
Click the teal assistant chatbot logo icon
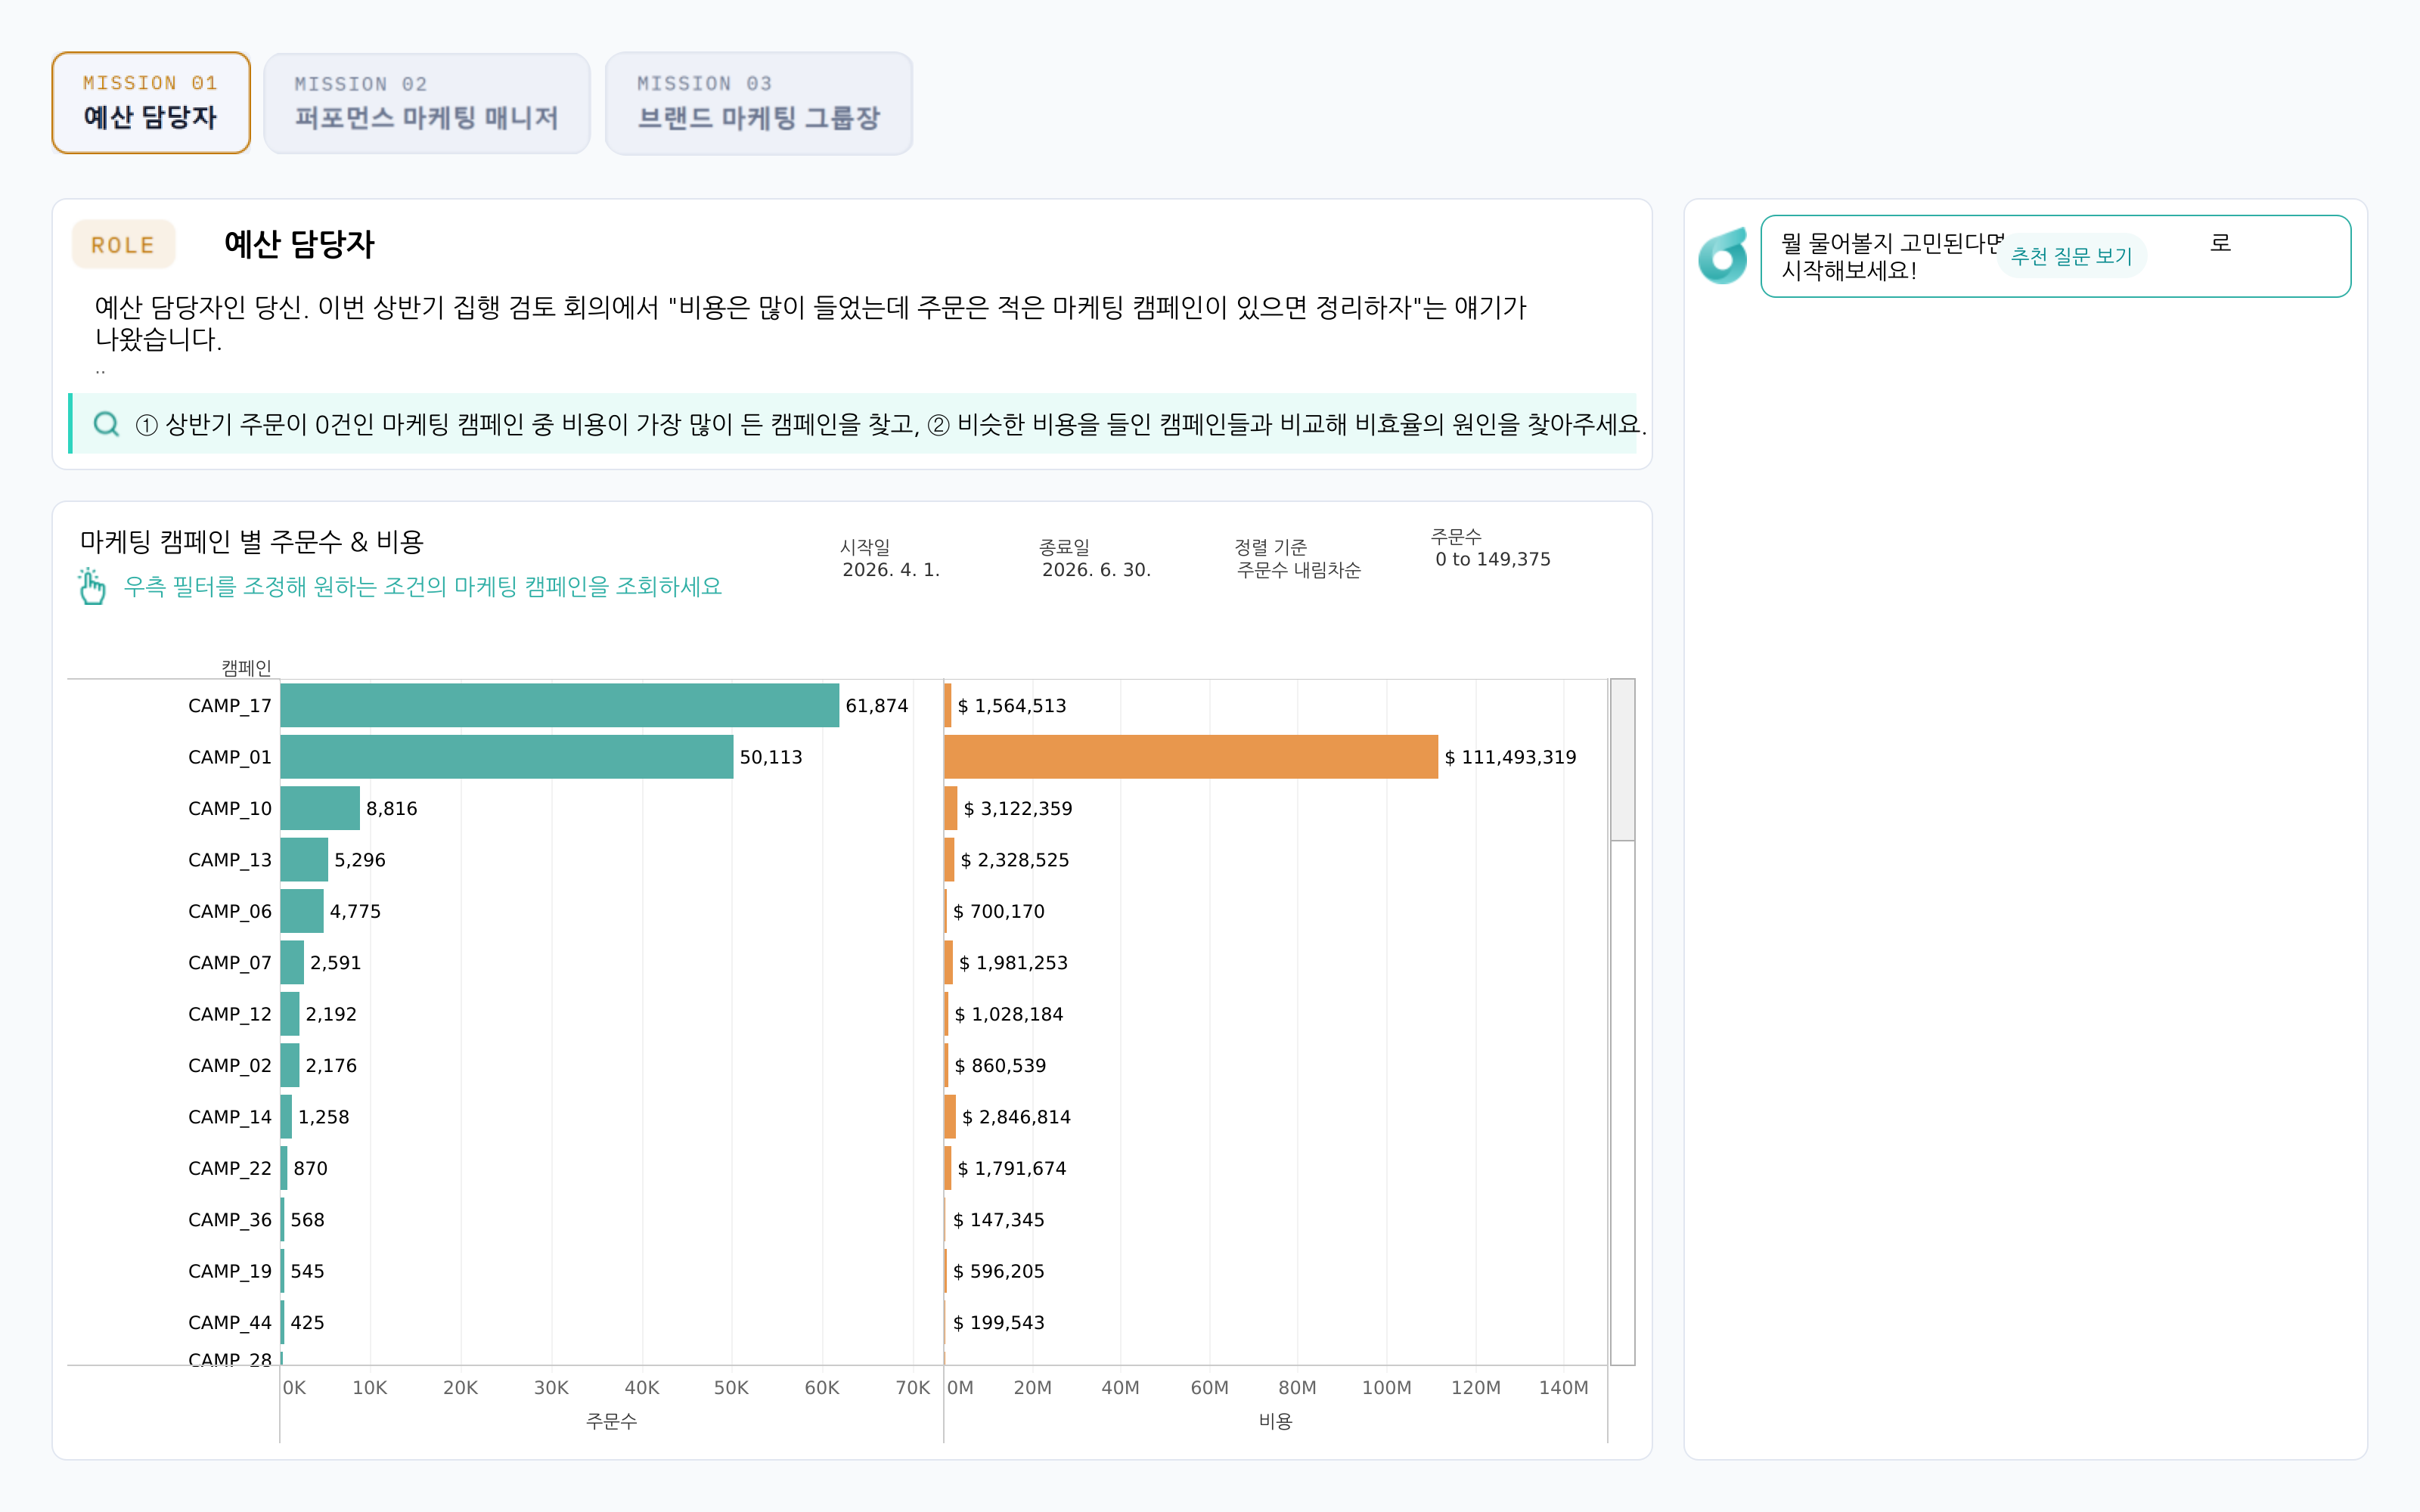pos(1722,257)
